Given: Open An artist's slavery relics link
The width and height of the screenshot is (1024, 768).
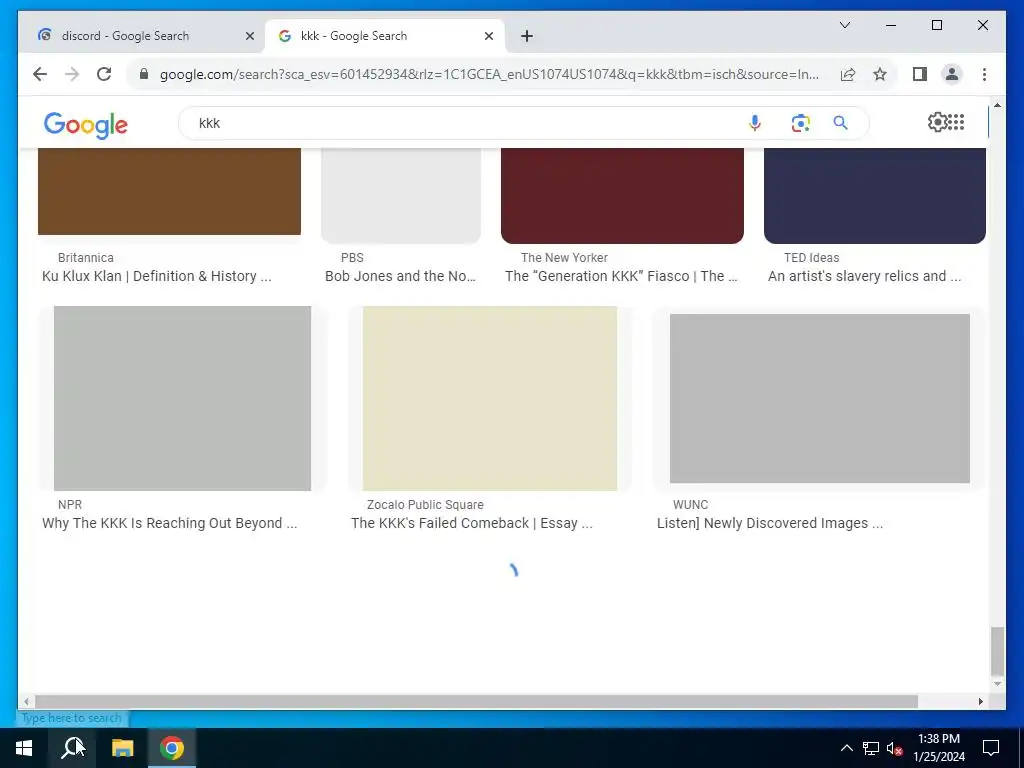Looking at the screenshot, I should click(x=865, y=276).
